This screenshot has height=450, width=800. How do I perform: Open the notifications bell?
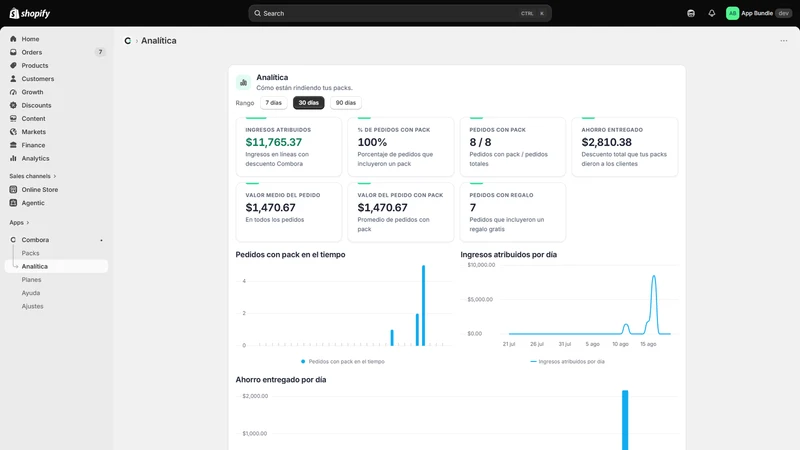pyautogui.click(x=712, y=13)
